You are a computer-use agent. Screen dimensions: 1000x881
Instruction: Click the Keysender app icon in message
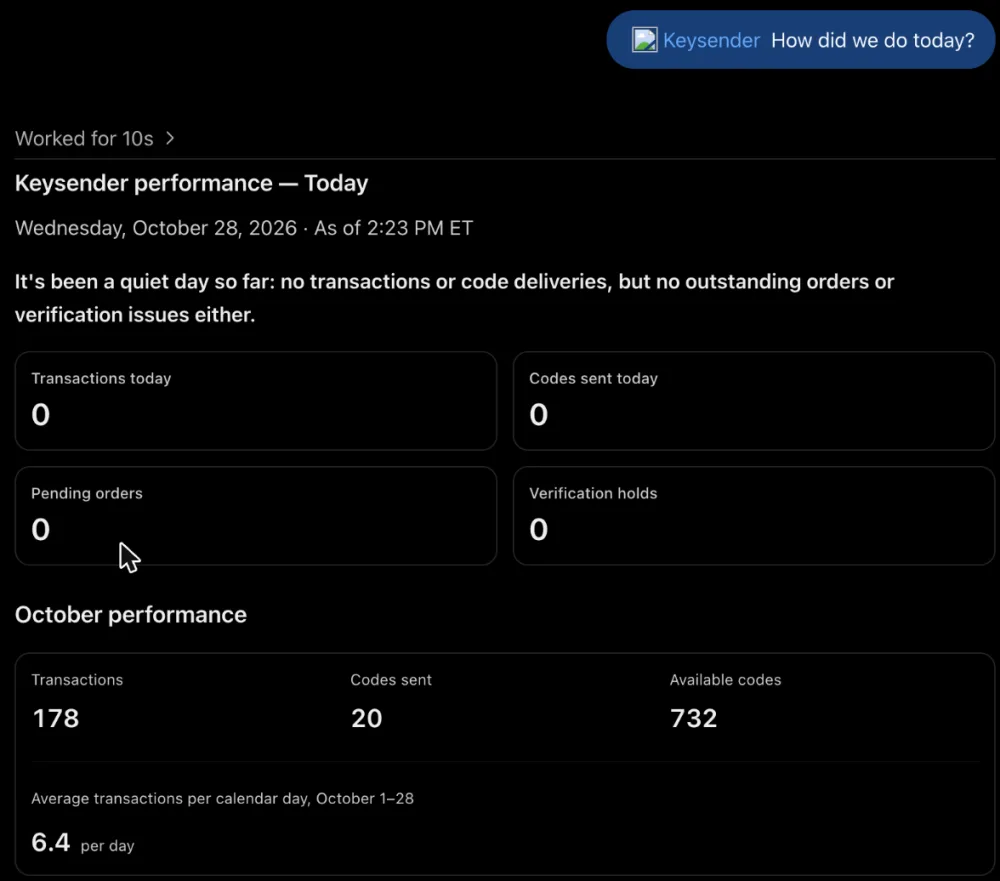coord(644,40)
